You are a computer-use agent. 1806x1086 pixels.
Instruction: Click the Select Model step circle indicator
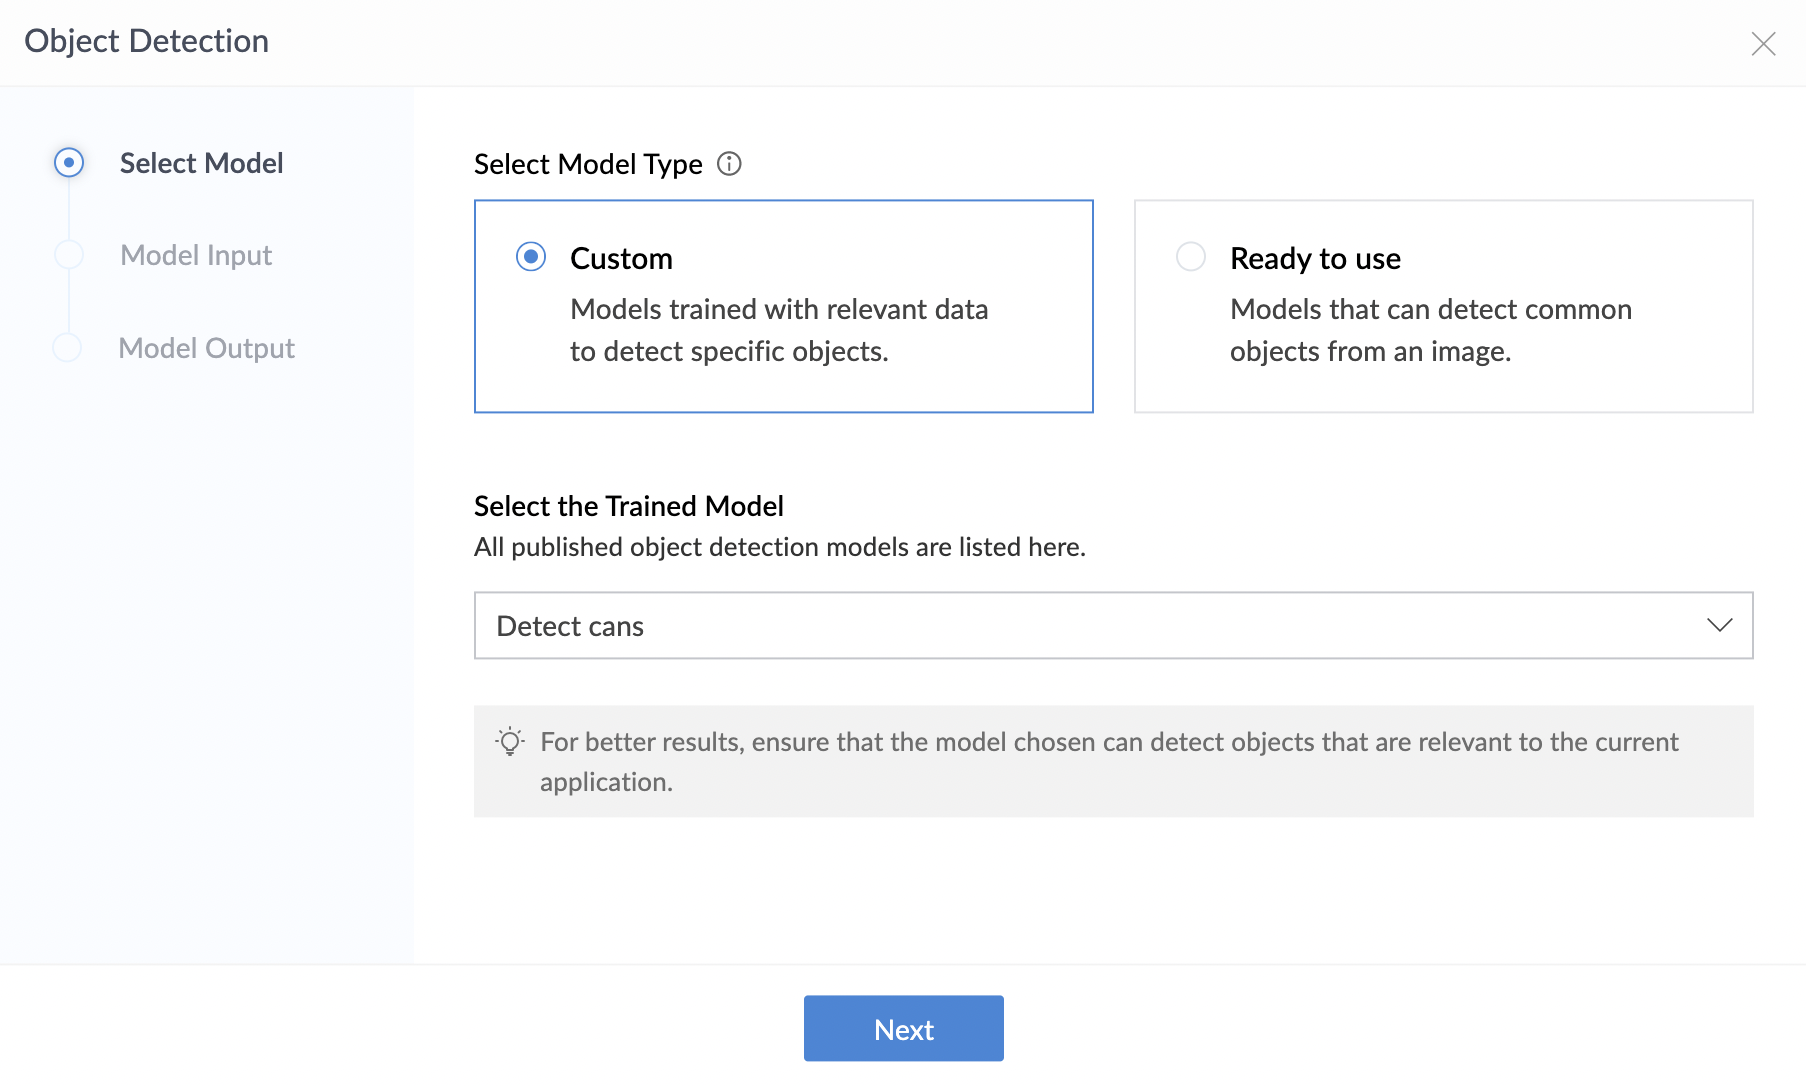(69, 163)
